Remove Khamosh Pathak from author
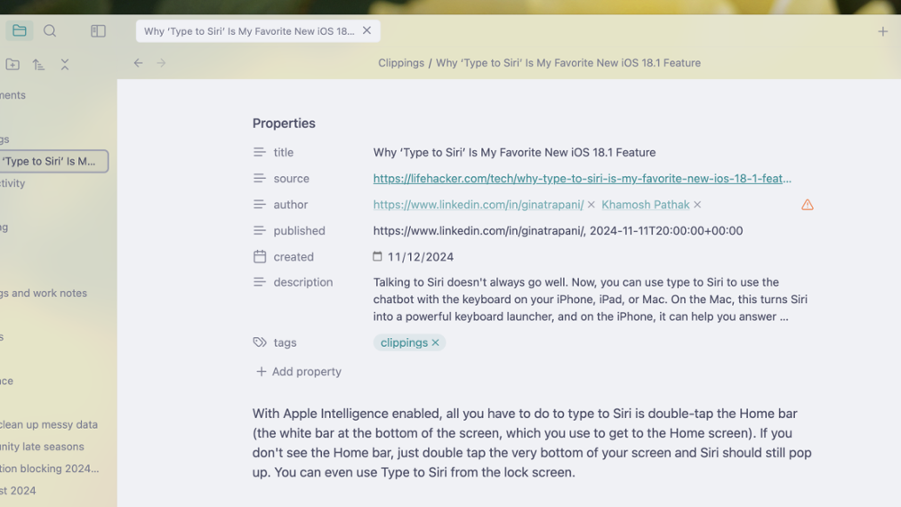Screen dimensions: 901x507 pyautogui.click(x=697, y=205)
